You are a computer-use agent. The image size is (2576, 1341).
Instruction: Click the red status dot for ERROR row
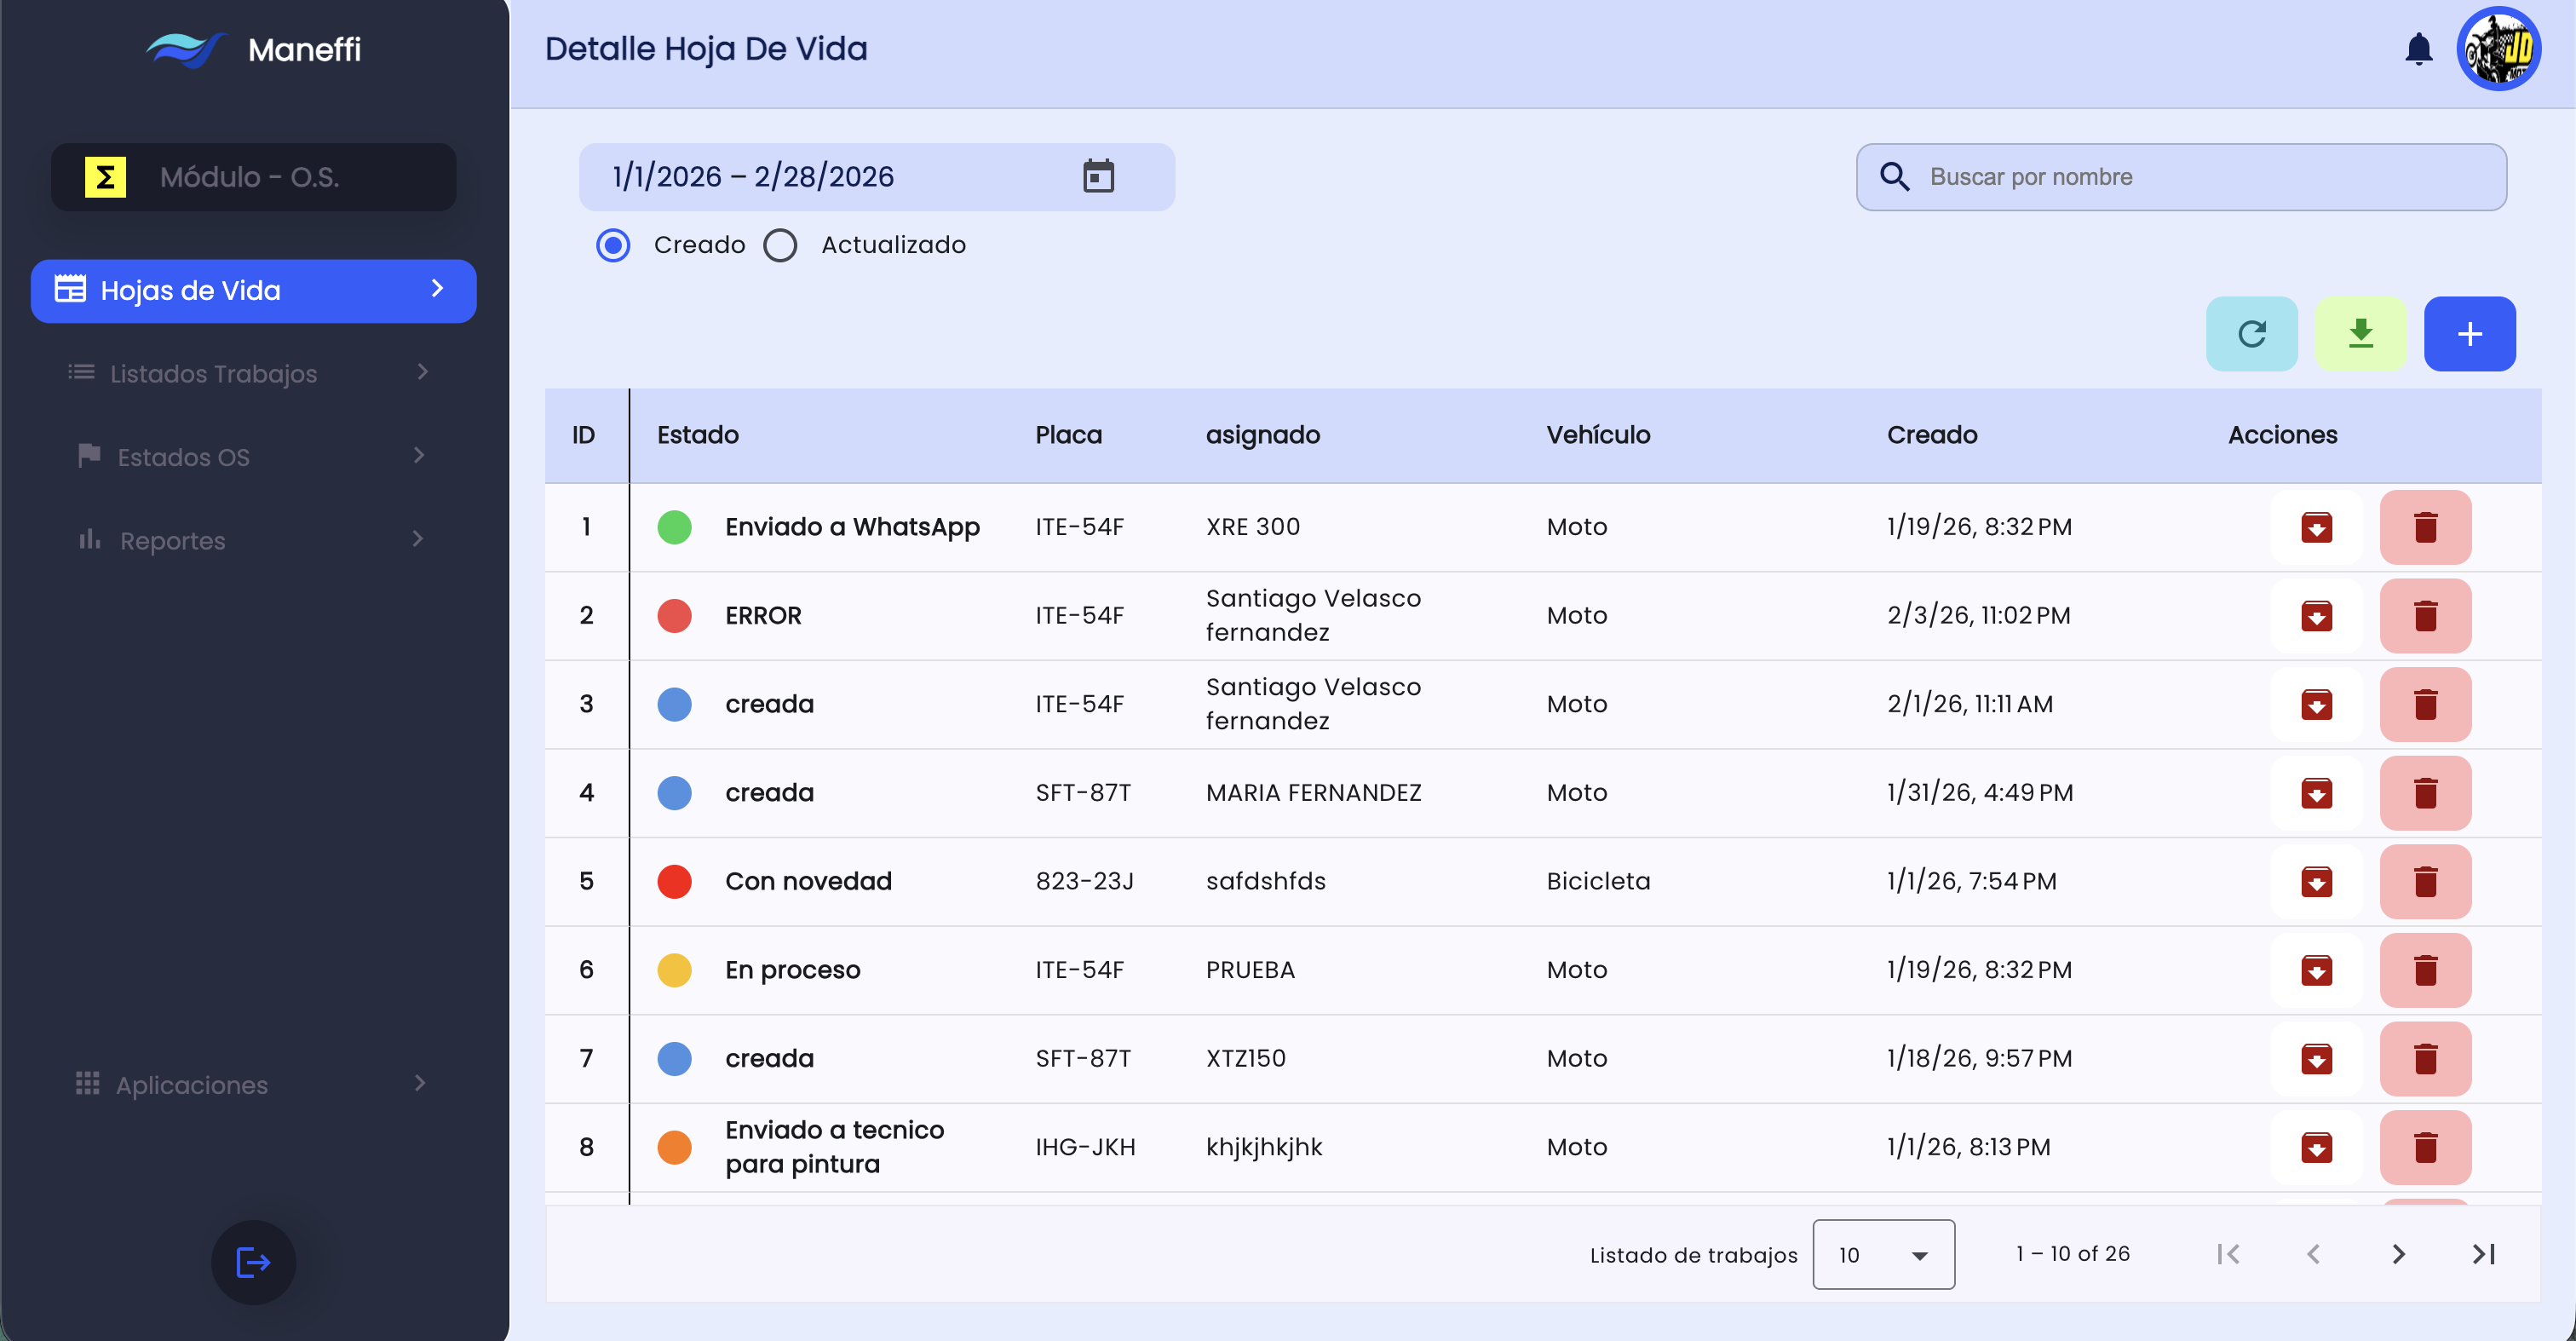pos(675,615)
